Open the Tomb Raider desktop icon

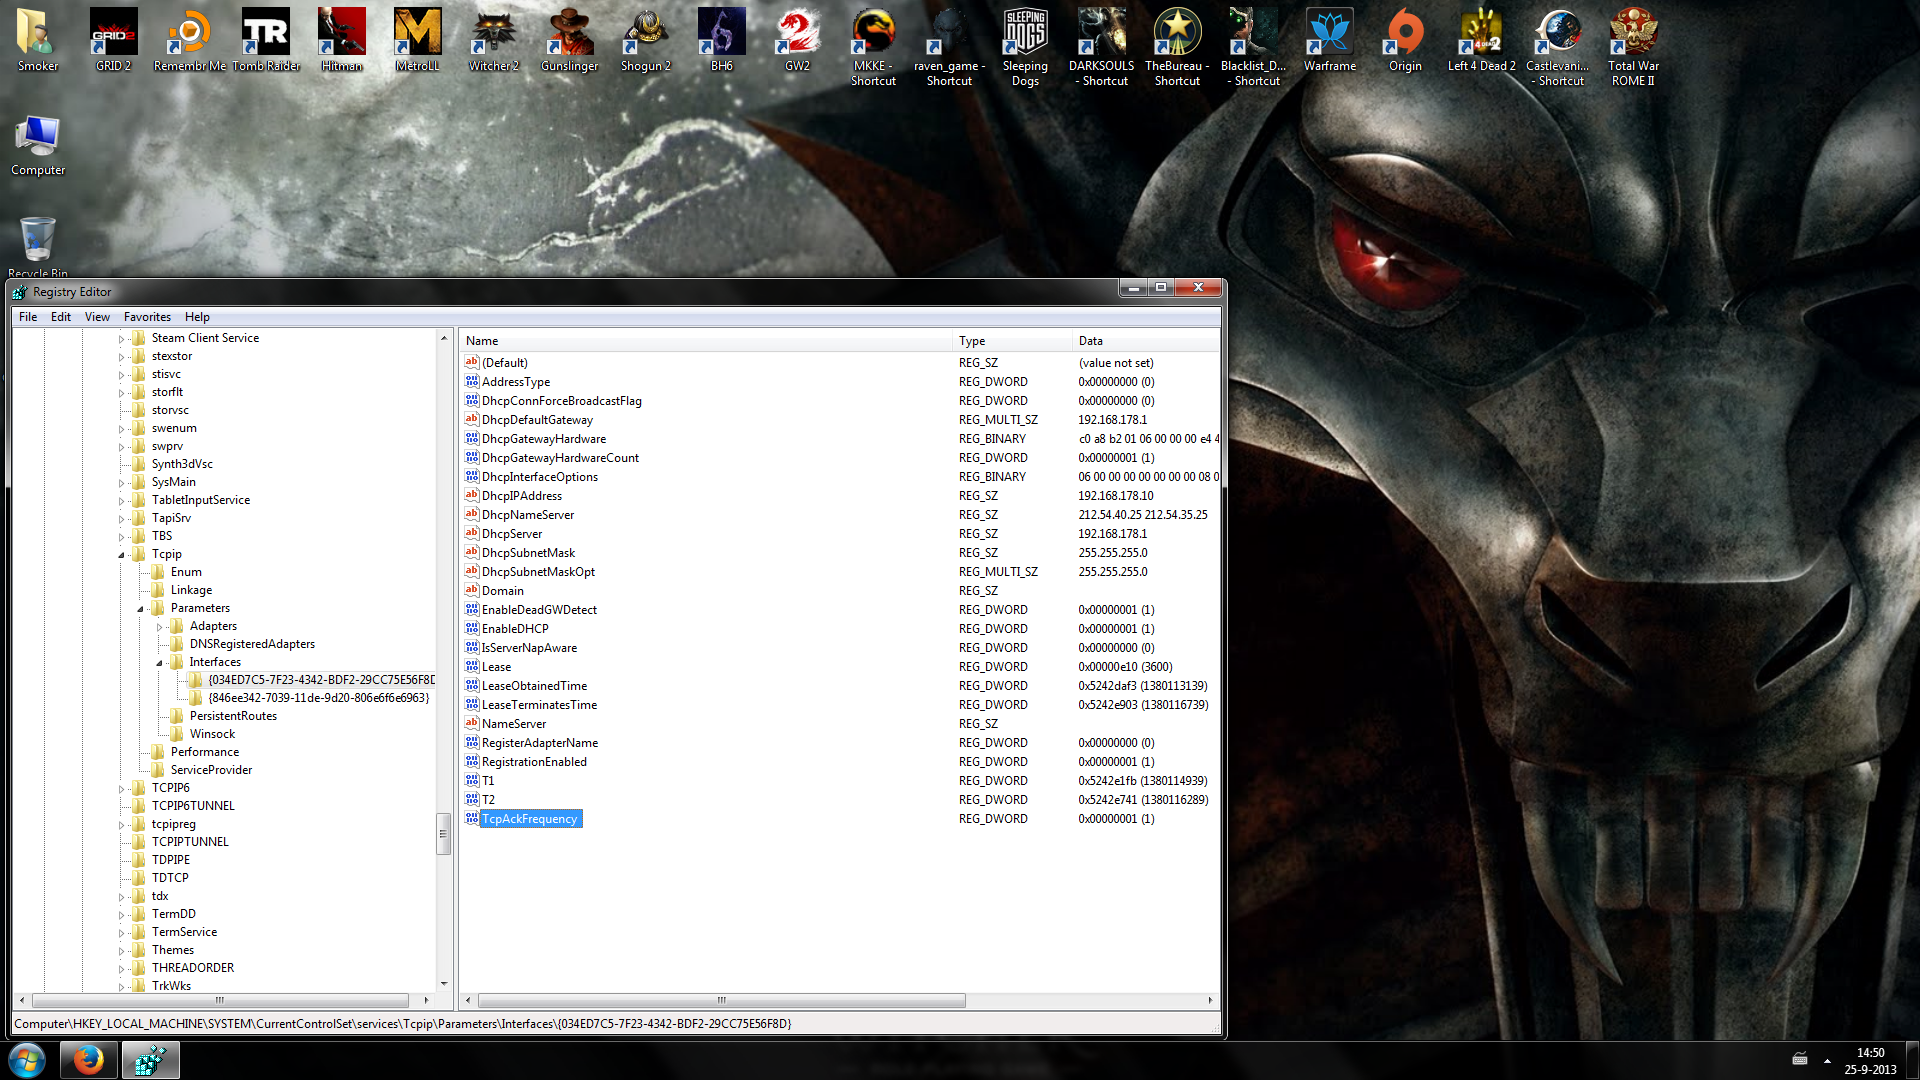click(x=266, y=40)
